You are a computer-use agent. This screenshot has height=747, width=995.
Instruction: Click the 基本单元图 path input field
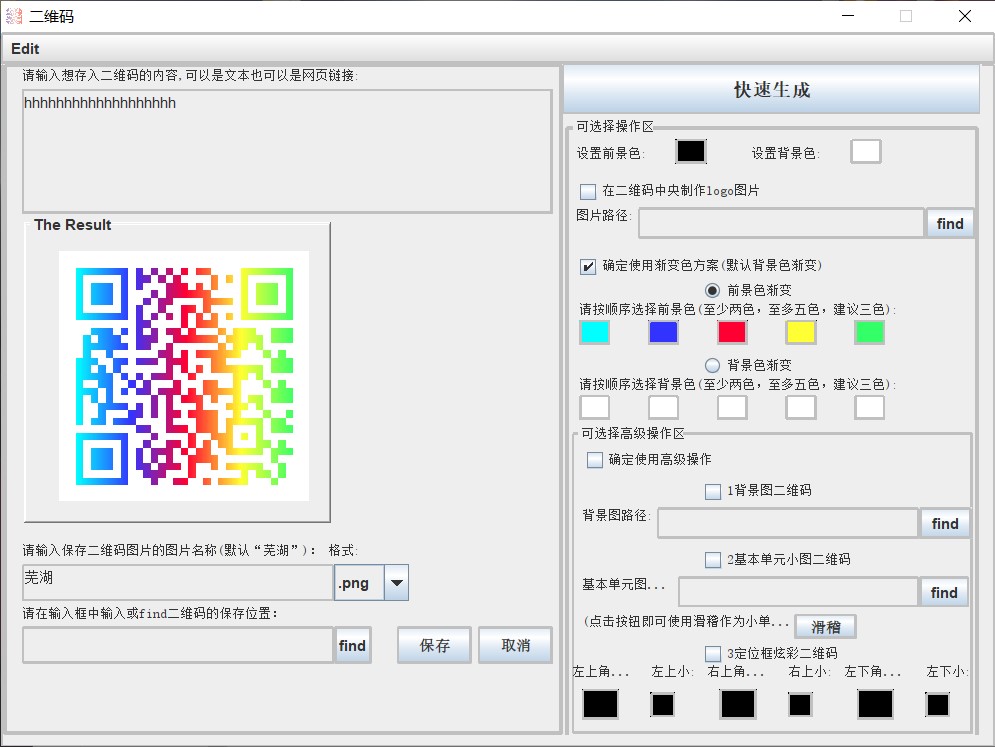798,592
